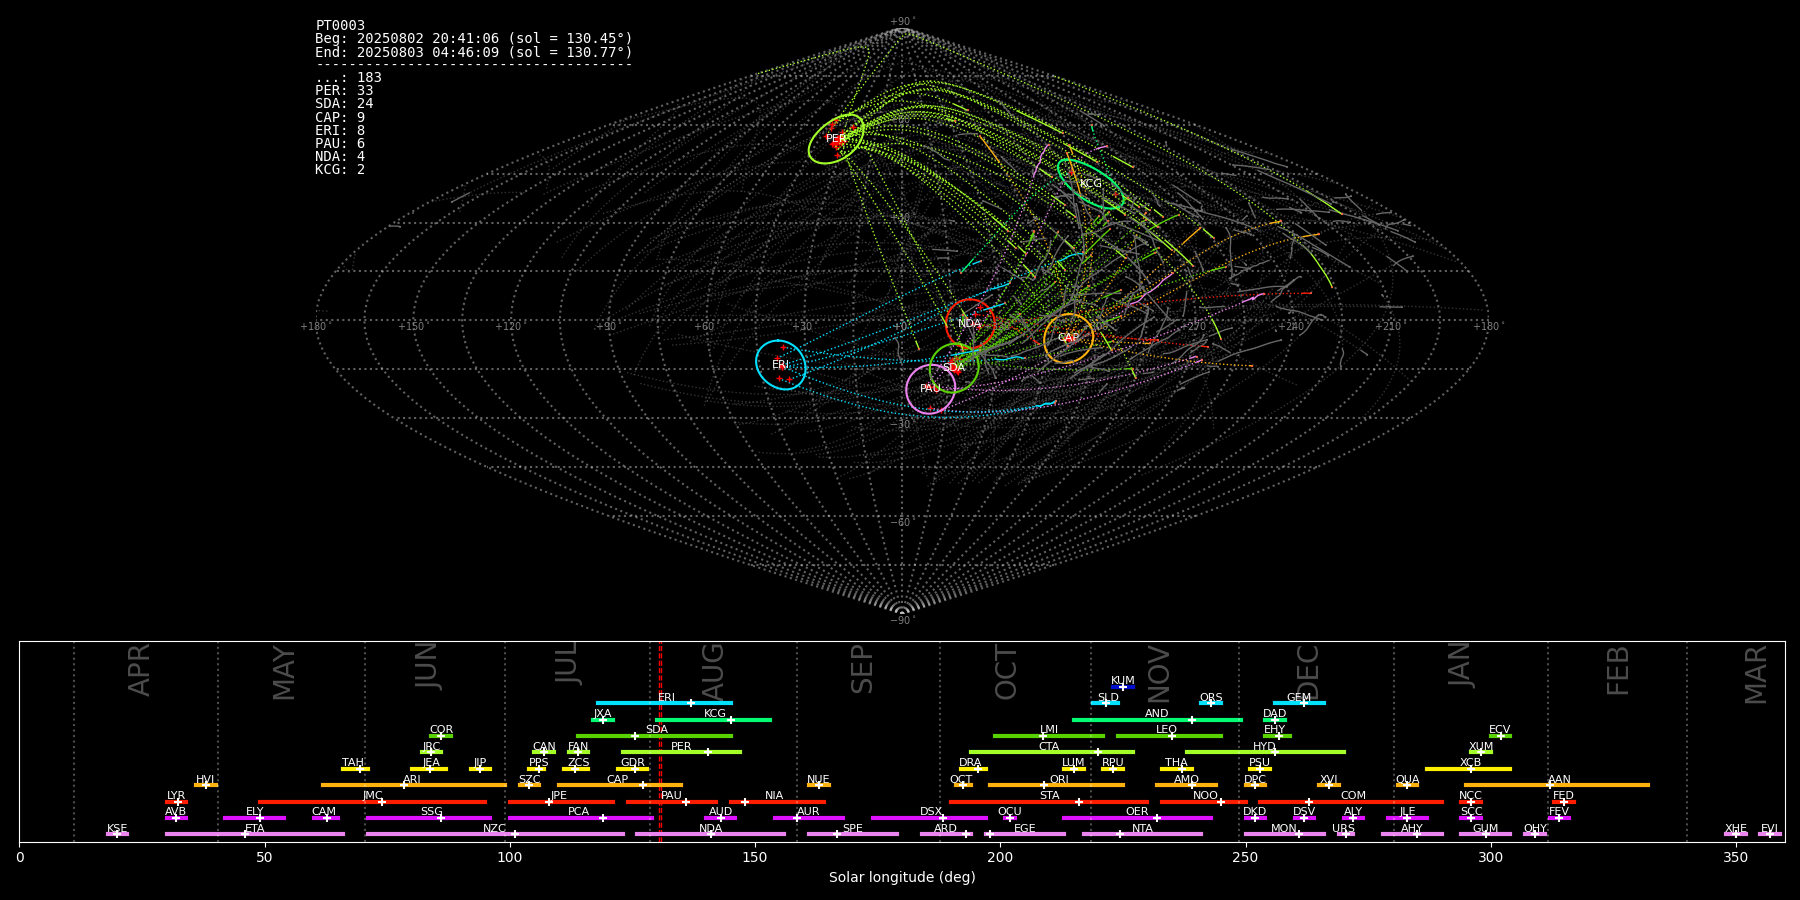Click the ERI radiant circle on sky map
Screen dimensions: 1800x900
(x=781, y=365)
